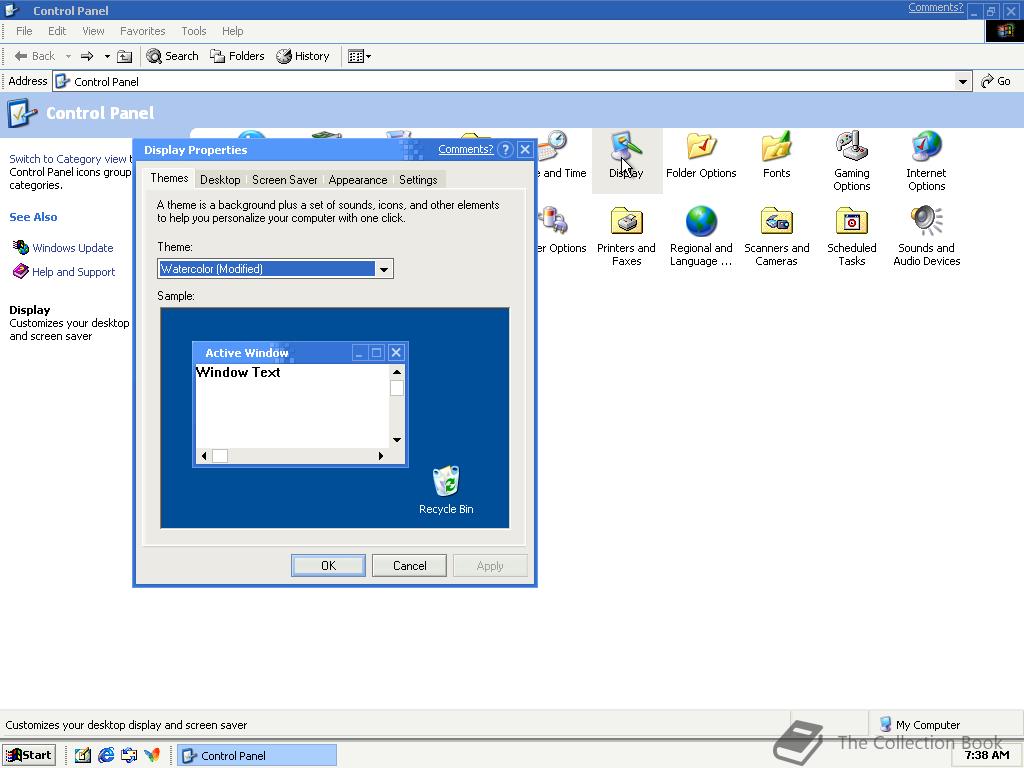Click the Address bar field
Image resolution: width=1024 pixels, height=768 pixels.
[511, 82]
